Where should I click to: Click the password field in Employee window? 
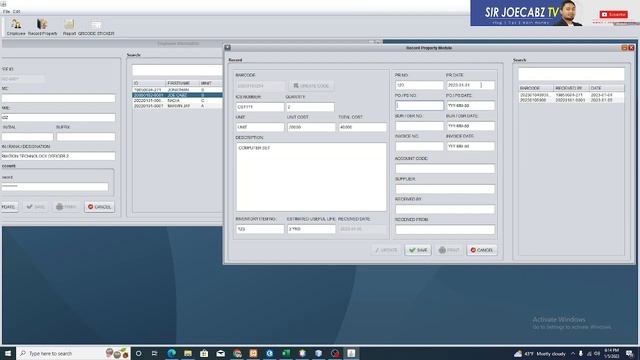click(55, 187)
